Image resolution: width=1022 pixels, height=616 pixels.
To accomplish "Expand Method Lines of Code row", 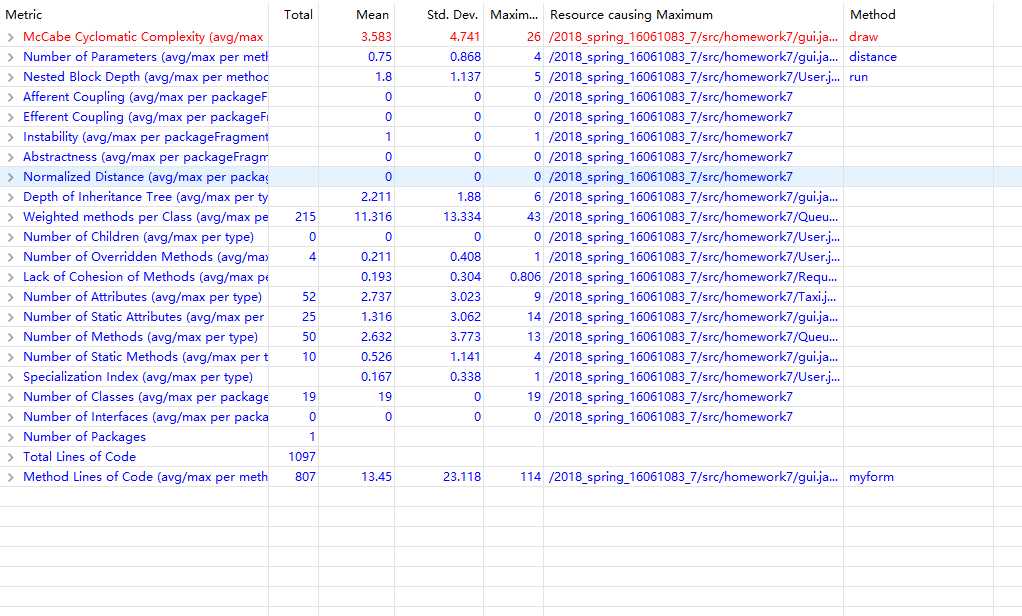I will pos(10,477).
